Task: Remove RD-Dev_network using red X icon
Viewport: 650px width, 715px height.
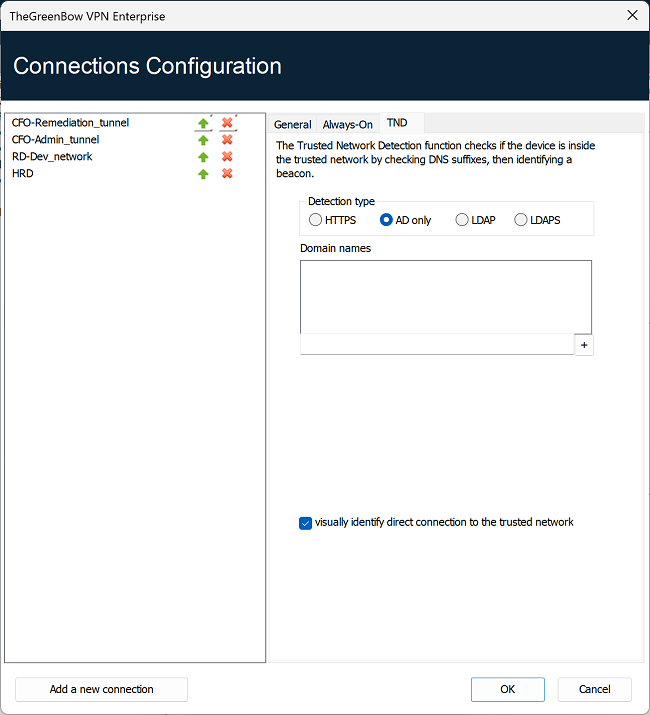Action: click(x=227, y=156)
